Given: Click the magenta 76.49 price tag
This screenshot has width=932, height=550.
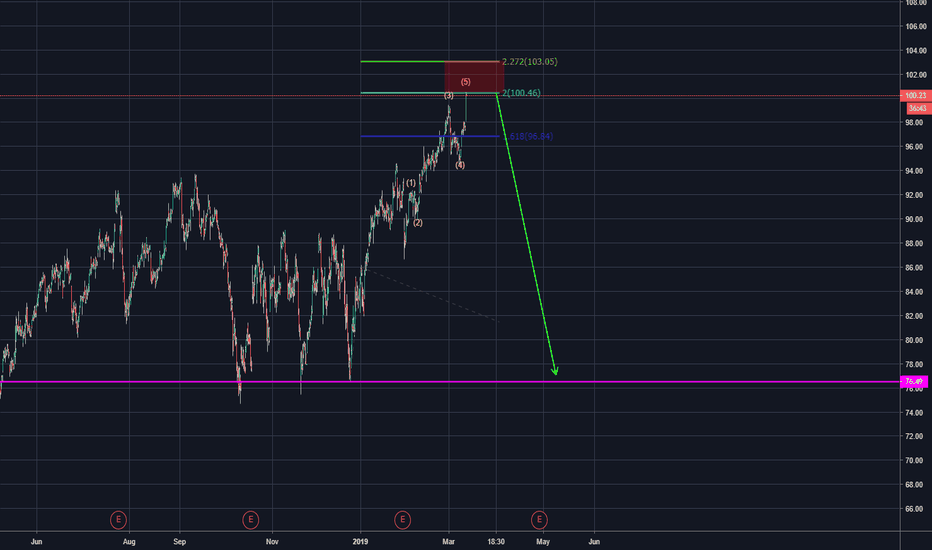Looking at the screenshot, I should pos(916,382).
